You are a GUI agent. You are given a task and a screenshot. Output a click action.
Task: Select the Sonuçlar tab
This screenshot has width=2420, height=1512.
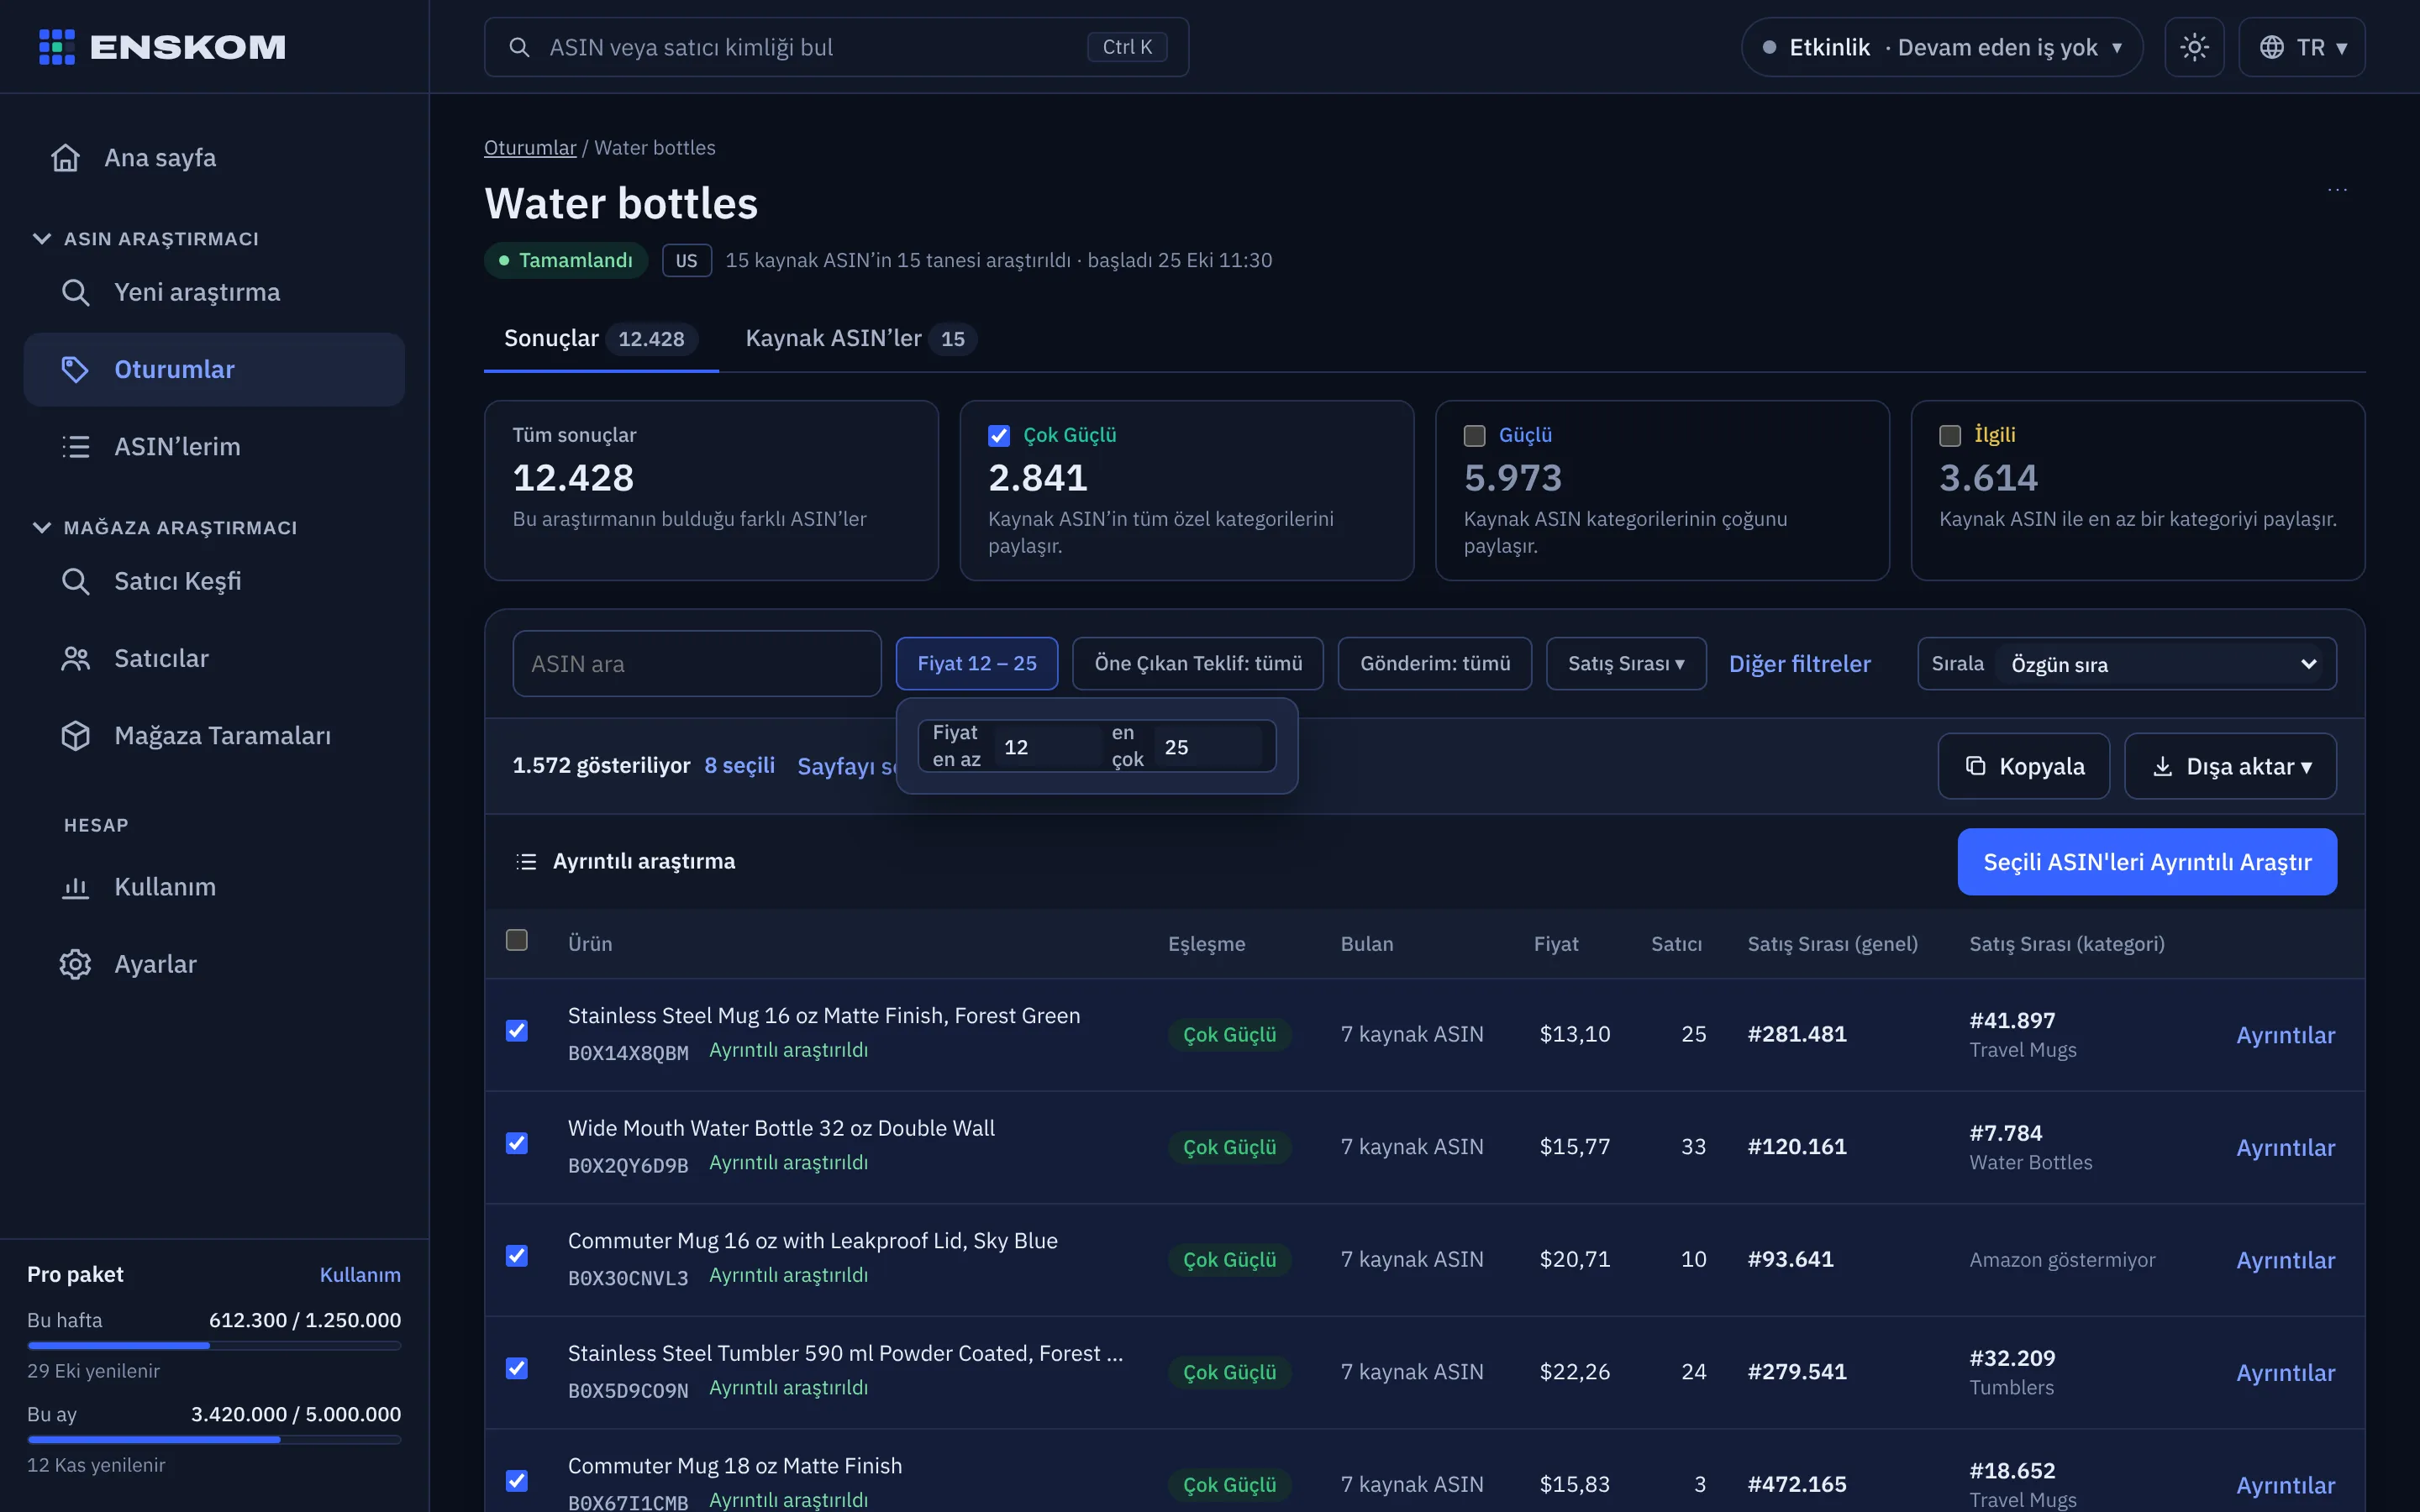[x=601, y=339]
